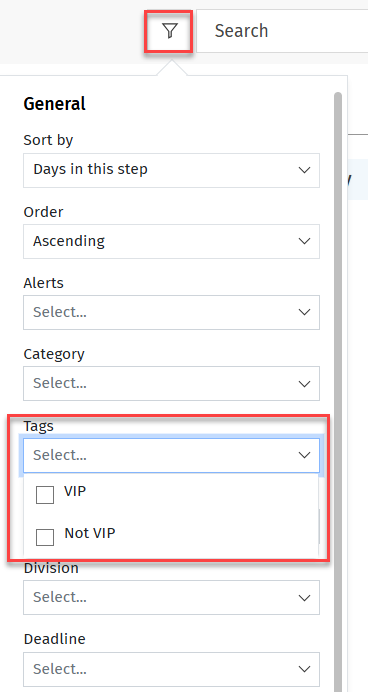The height and width of the screenshot is (692, 368).
Task: Check the VIP checkbox
Action: 45,495
